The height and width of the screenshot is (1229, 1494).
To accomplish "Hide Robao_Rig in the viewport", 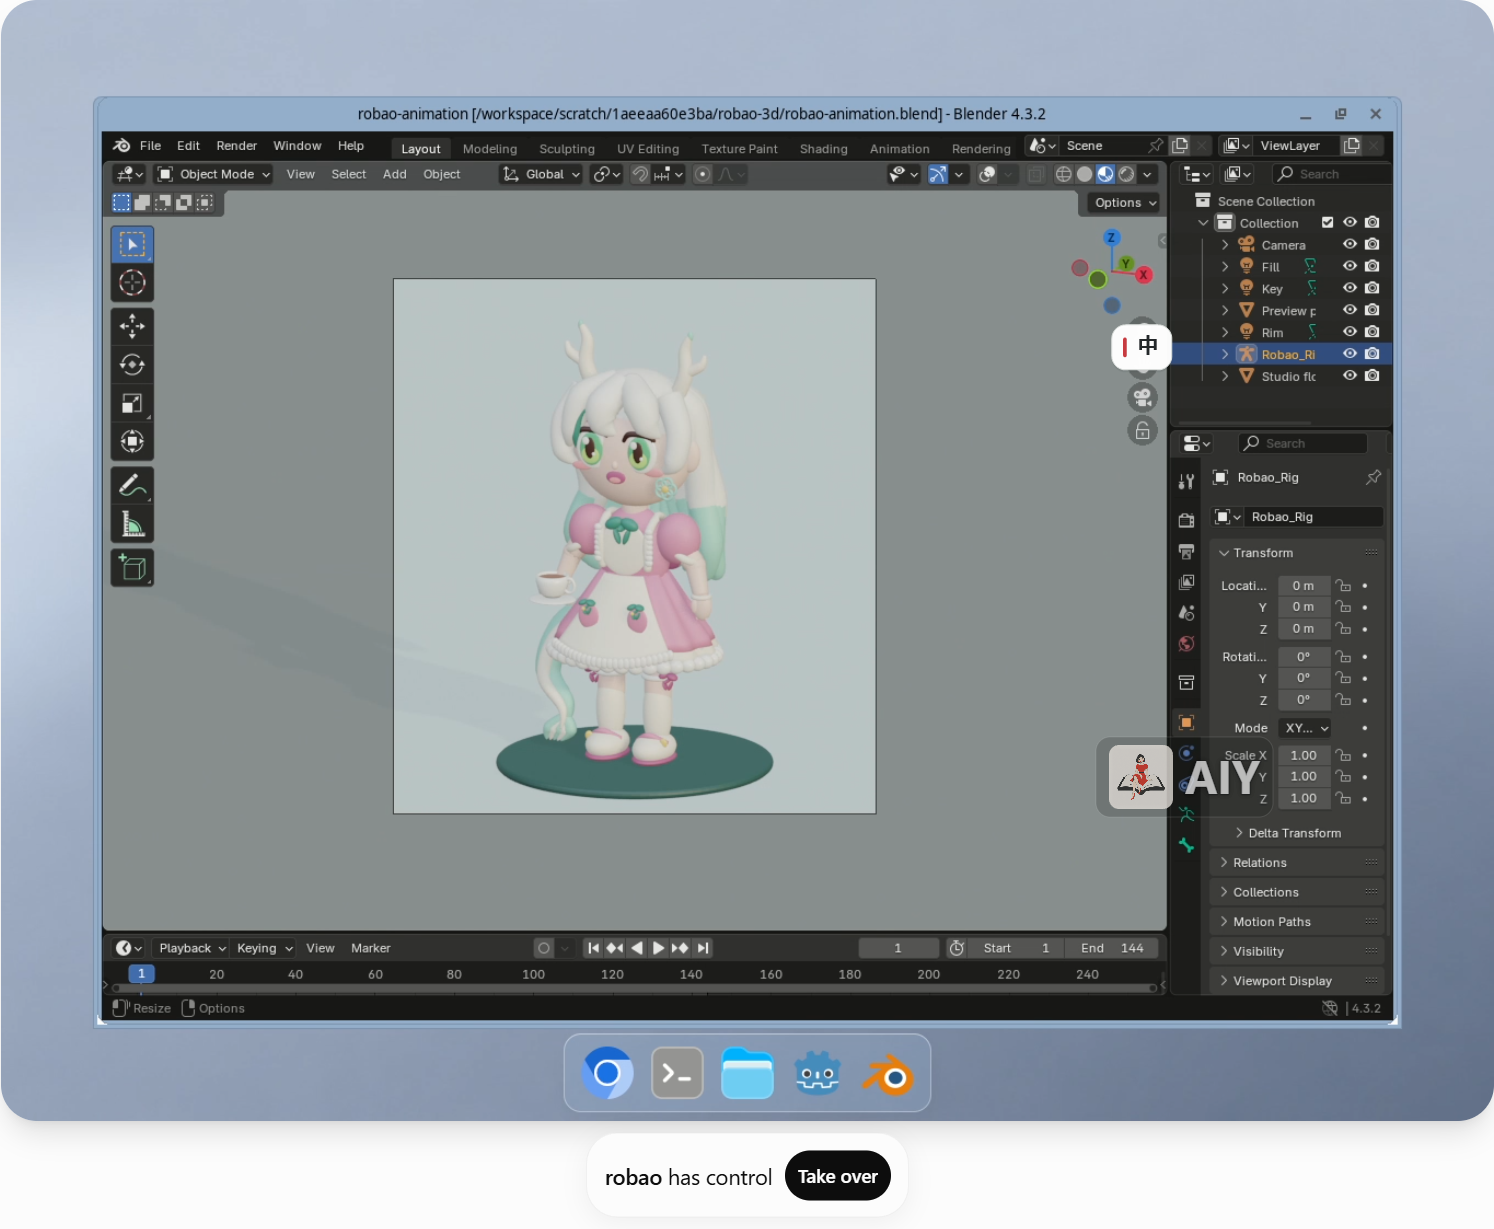I will pos(1349,354).
